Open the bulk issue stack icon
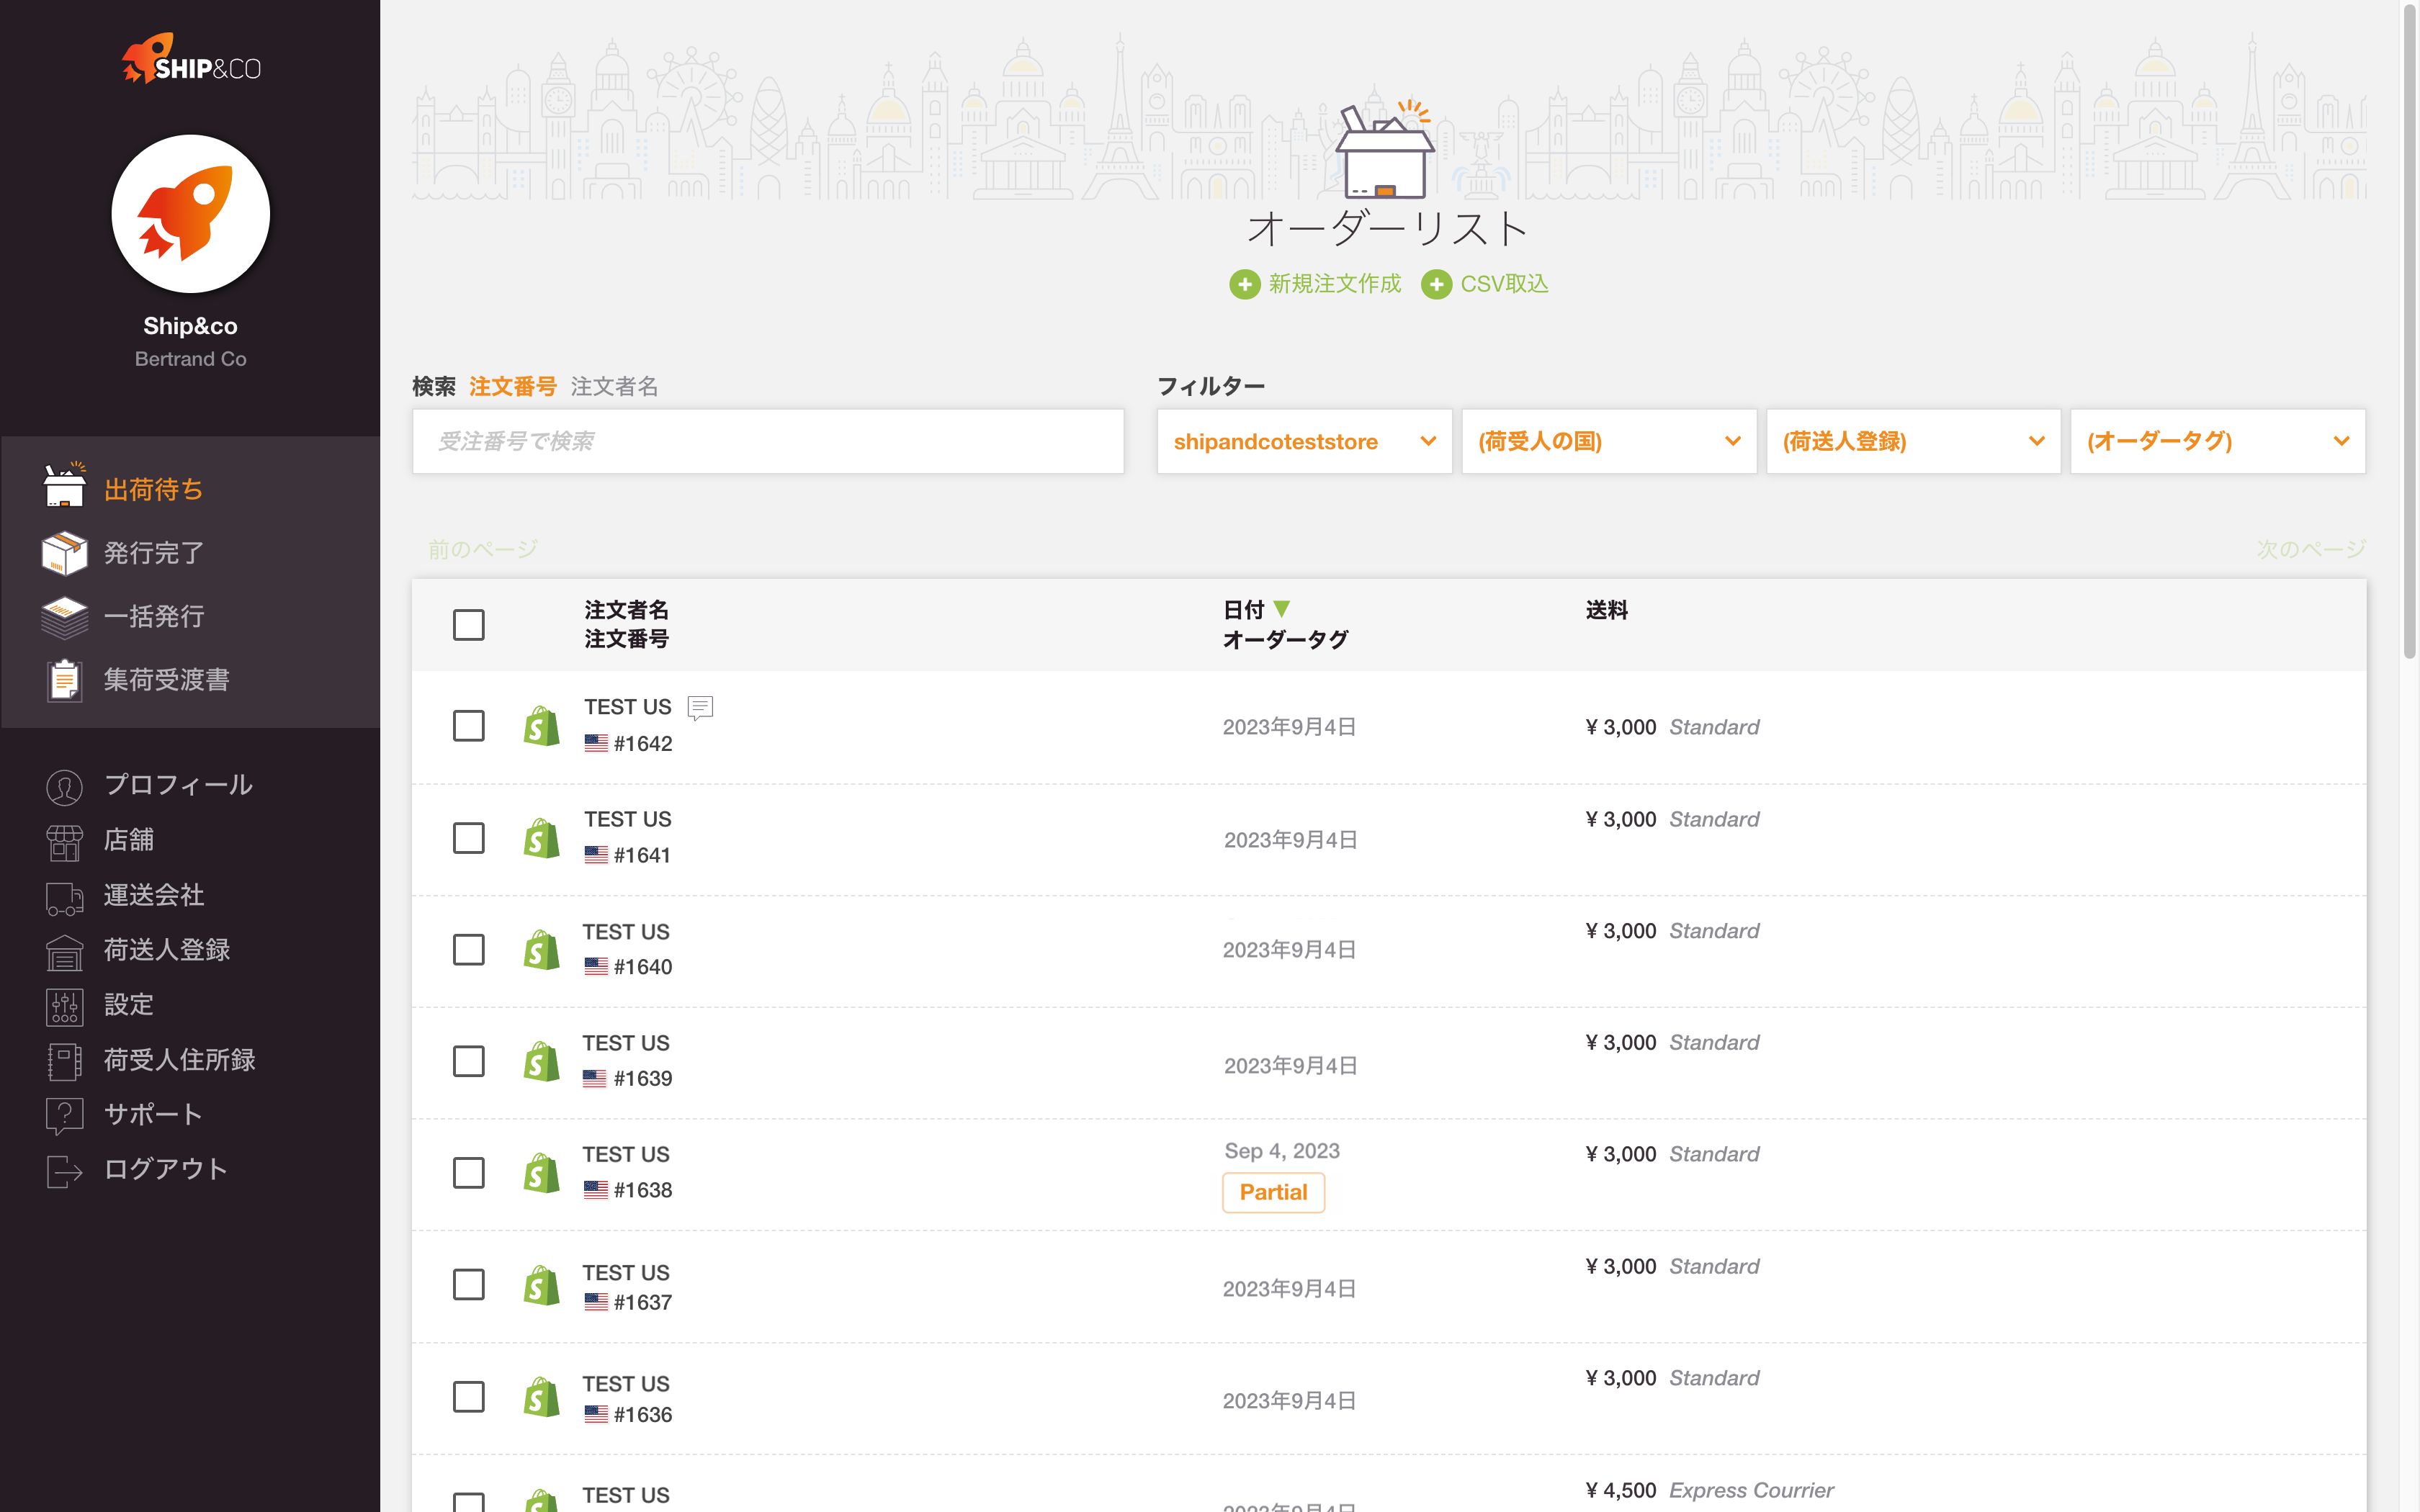 point(64,617)
